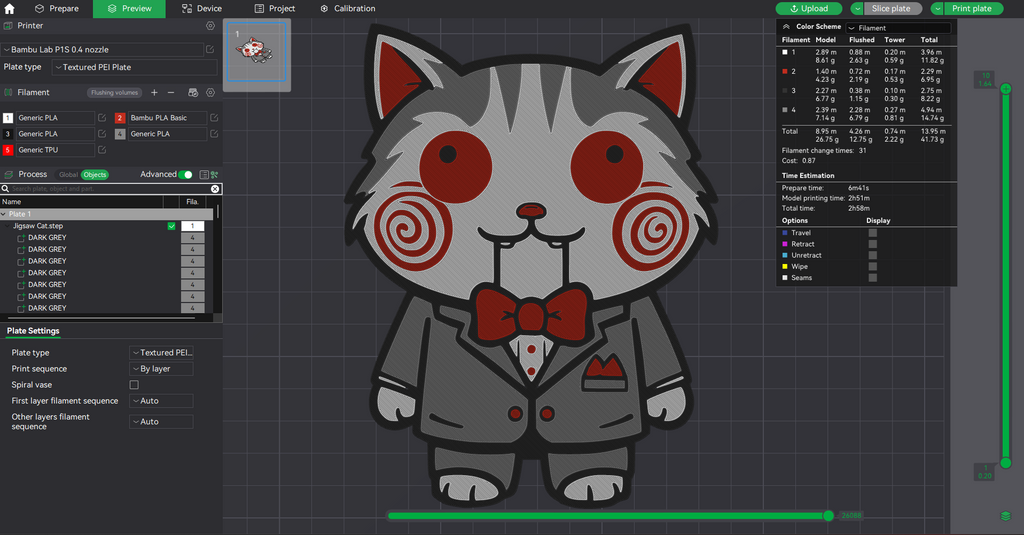Screen dimensions: 1024x535
Task: Switch to the Project tab
Action: [x=275, y=8]
